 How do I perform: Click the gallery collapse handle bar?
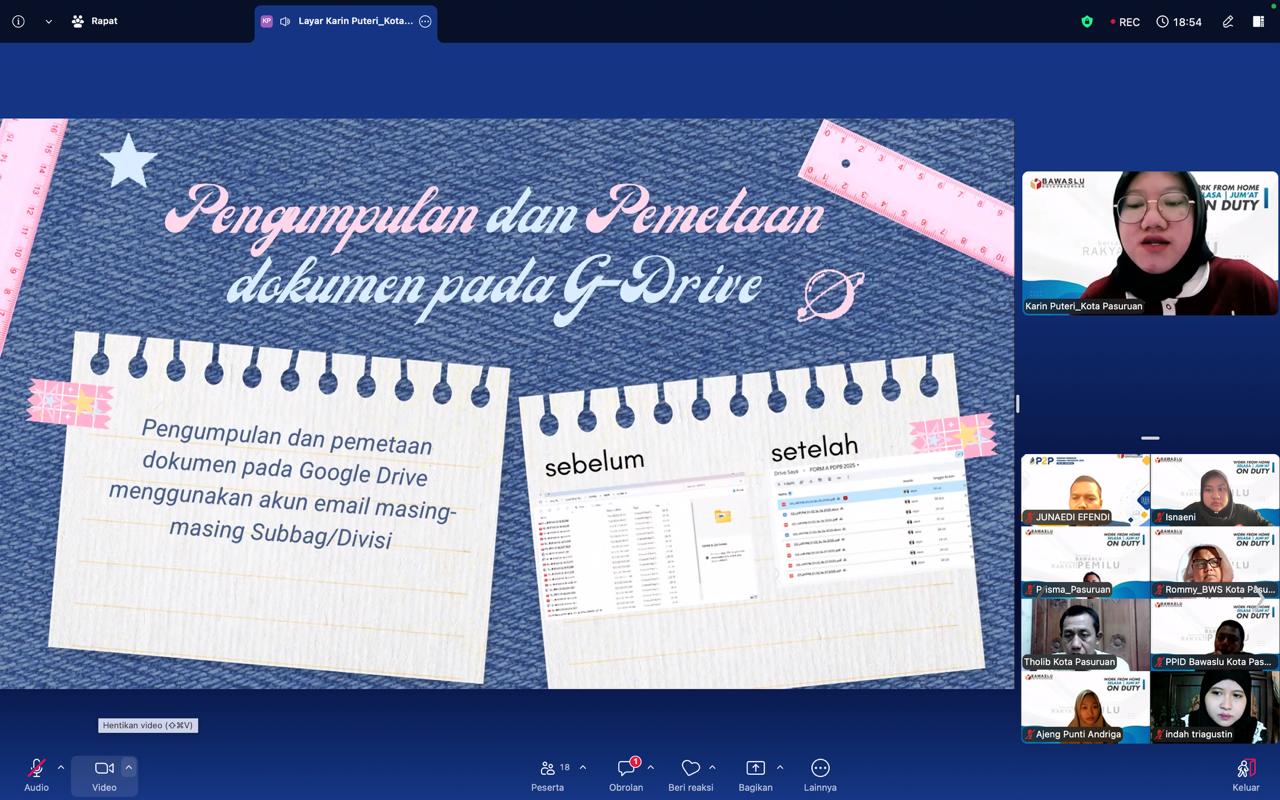[1150, 438]
